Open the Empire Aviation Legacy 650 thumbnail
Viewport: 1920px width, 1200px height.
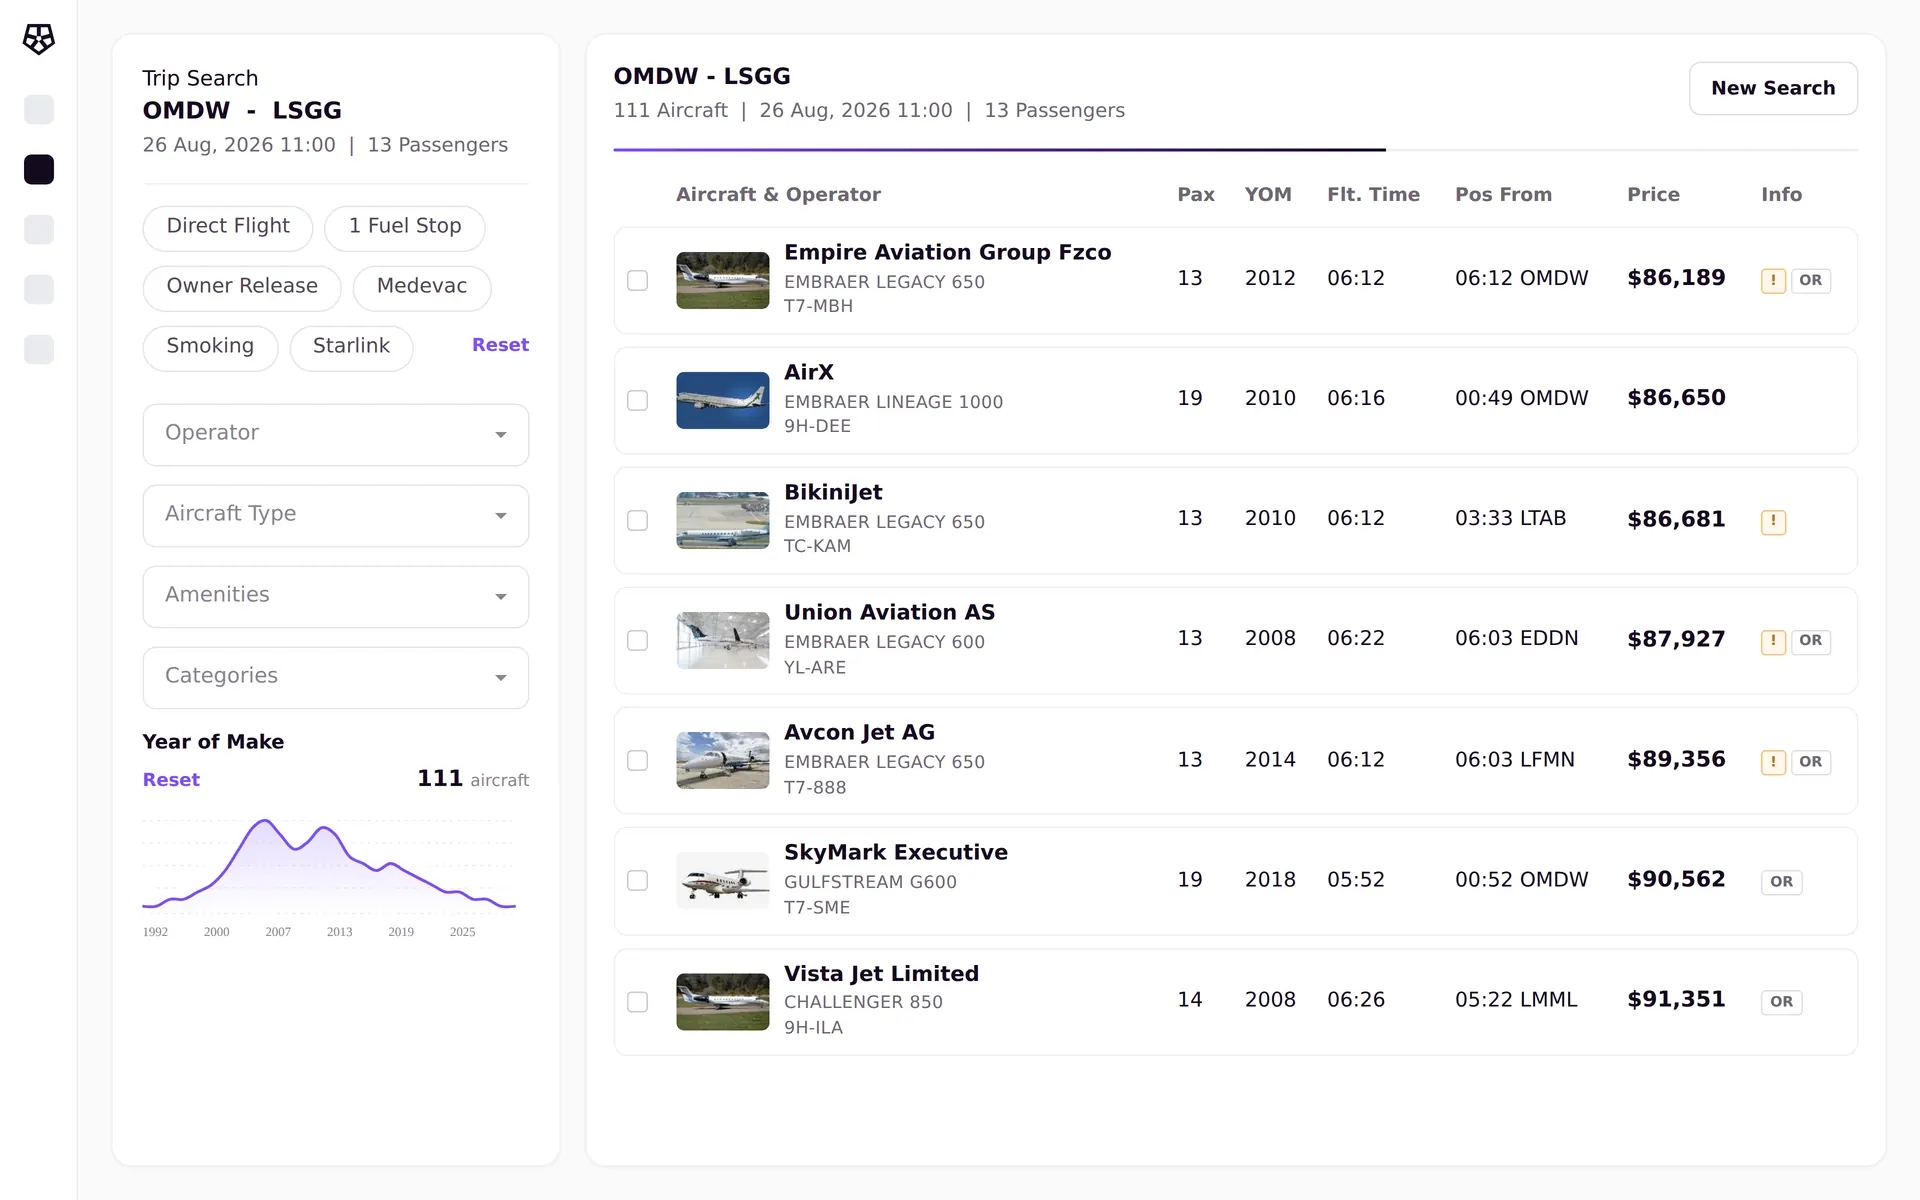click(x=722, y=280)
